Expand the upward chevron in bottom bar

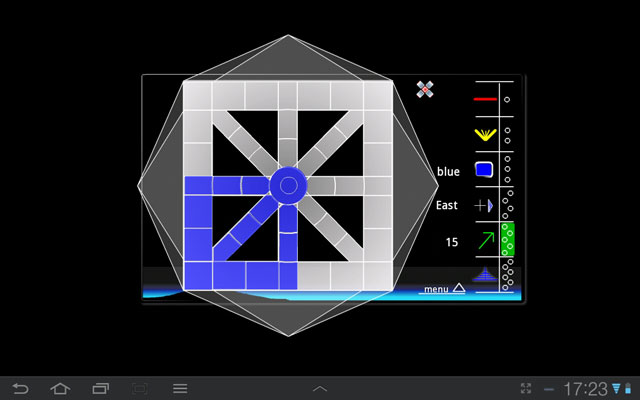coord(320,389)
